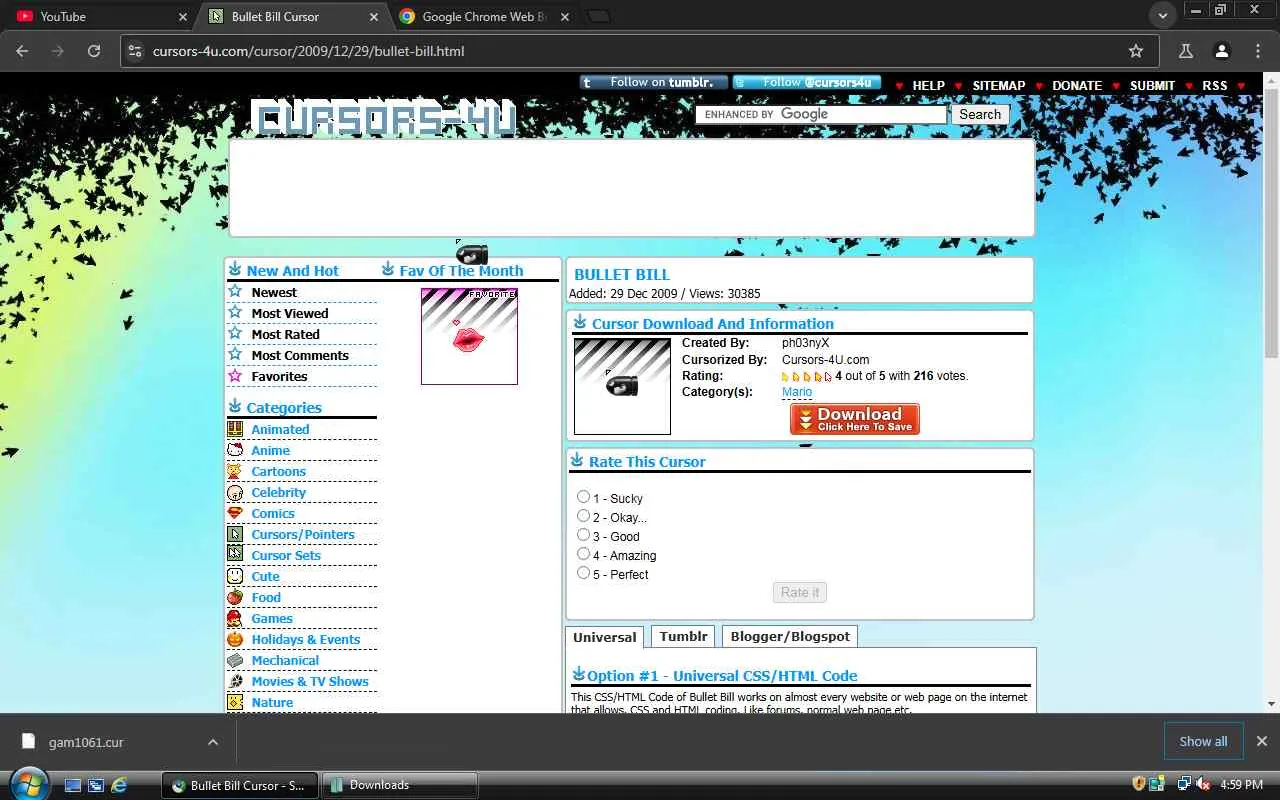Open the DONATE menu link
1280x800 pixels.
1077,86
